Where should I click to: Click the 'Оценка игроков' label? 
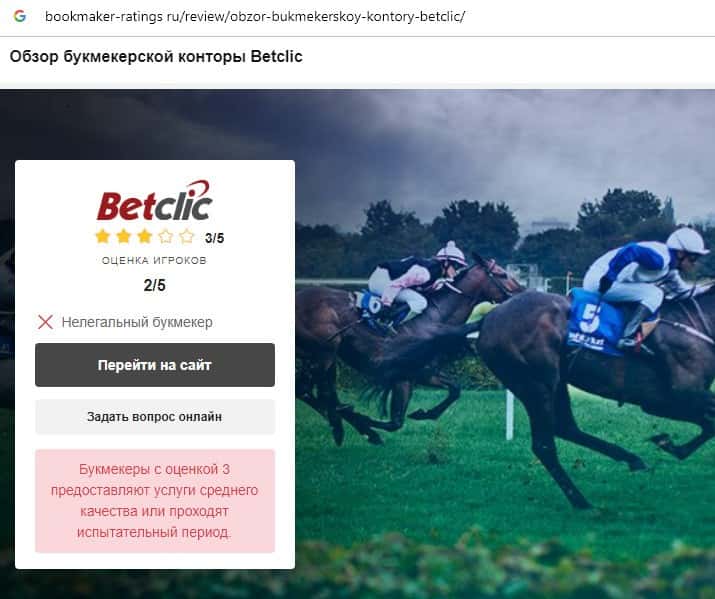[154, 260]
